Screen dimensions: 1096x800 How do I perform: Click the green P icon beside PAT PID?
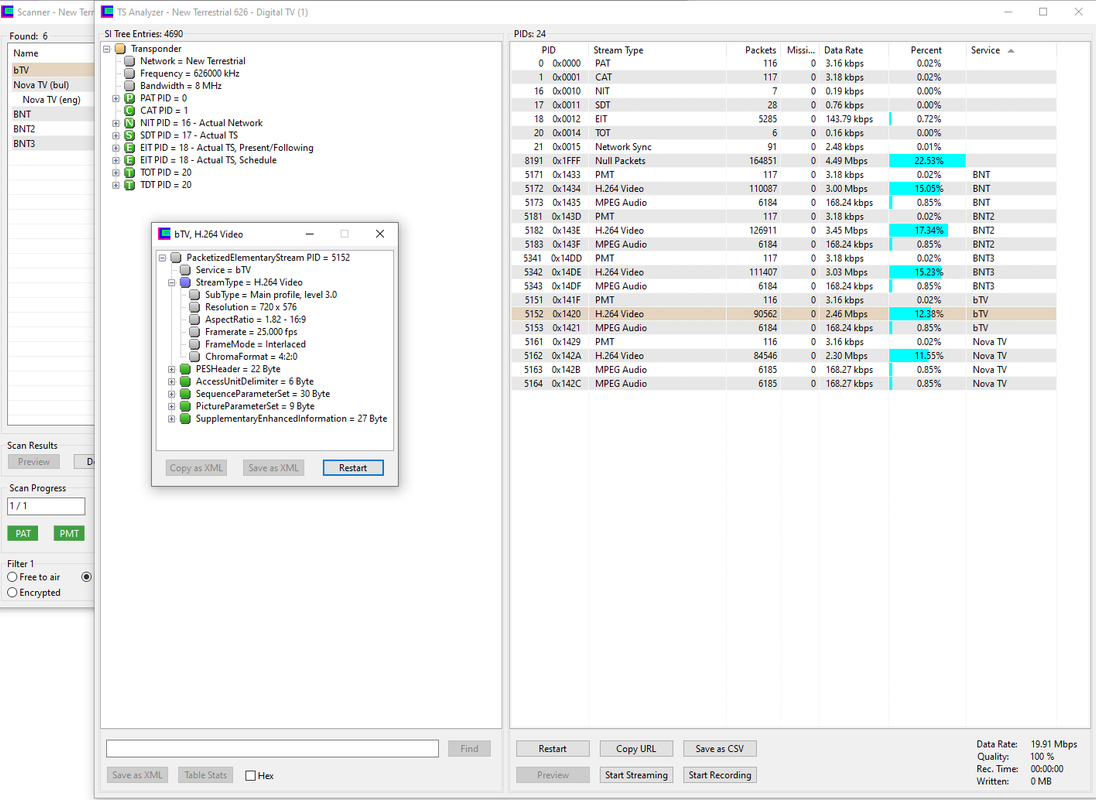tap(129, 99)
